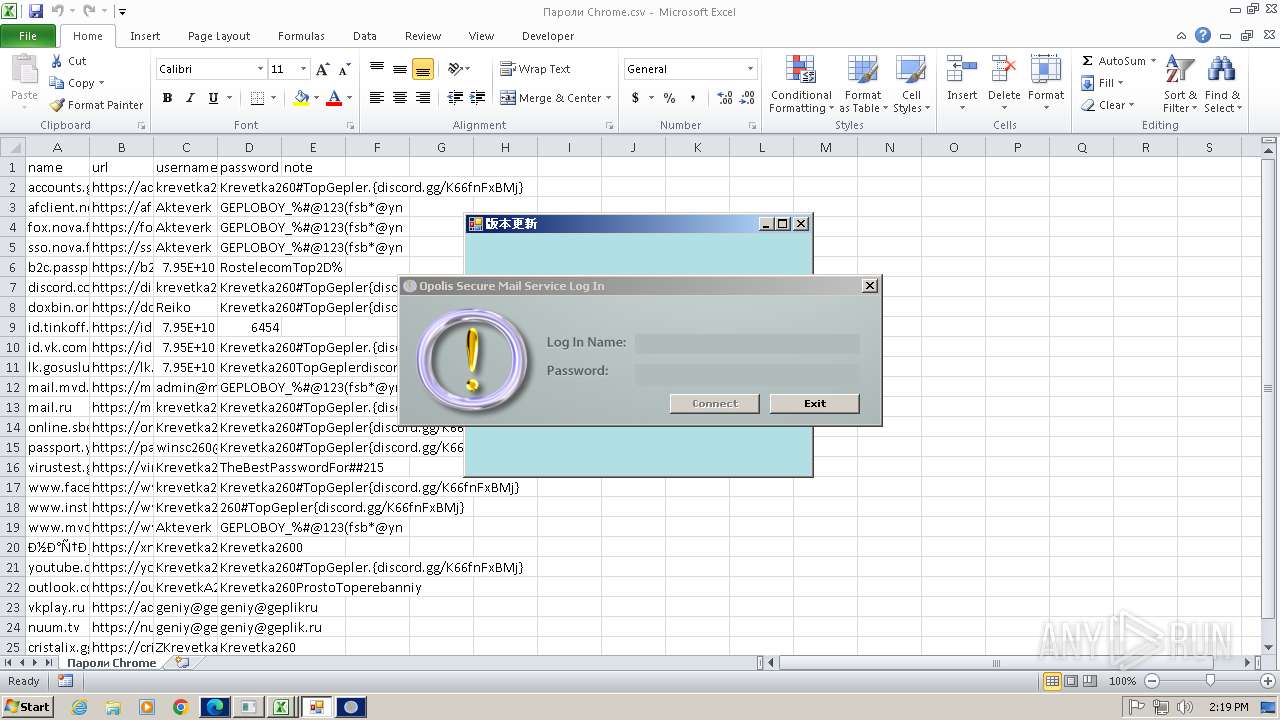Open the Format cells menu
Image resolution: width=1280 pixels, height=720 pixels.
(1046, 84)
